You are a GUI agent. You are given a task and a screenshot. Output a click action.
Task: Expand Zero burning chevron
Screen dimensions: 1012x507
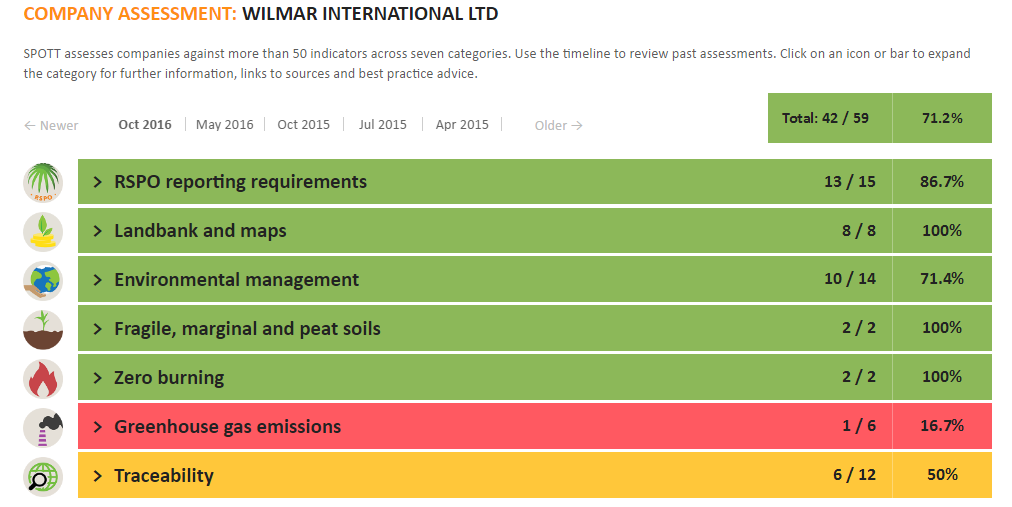click(x=97, y=378)
